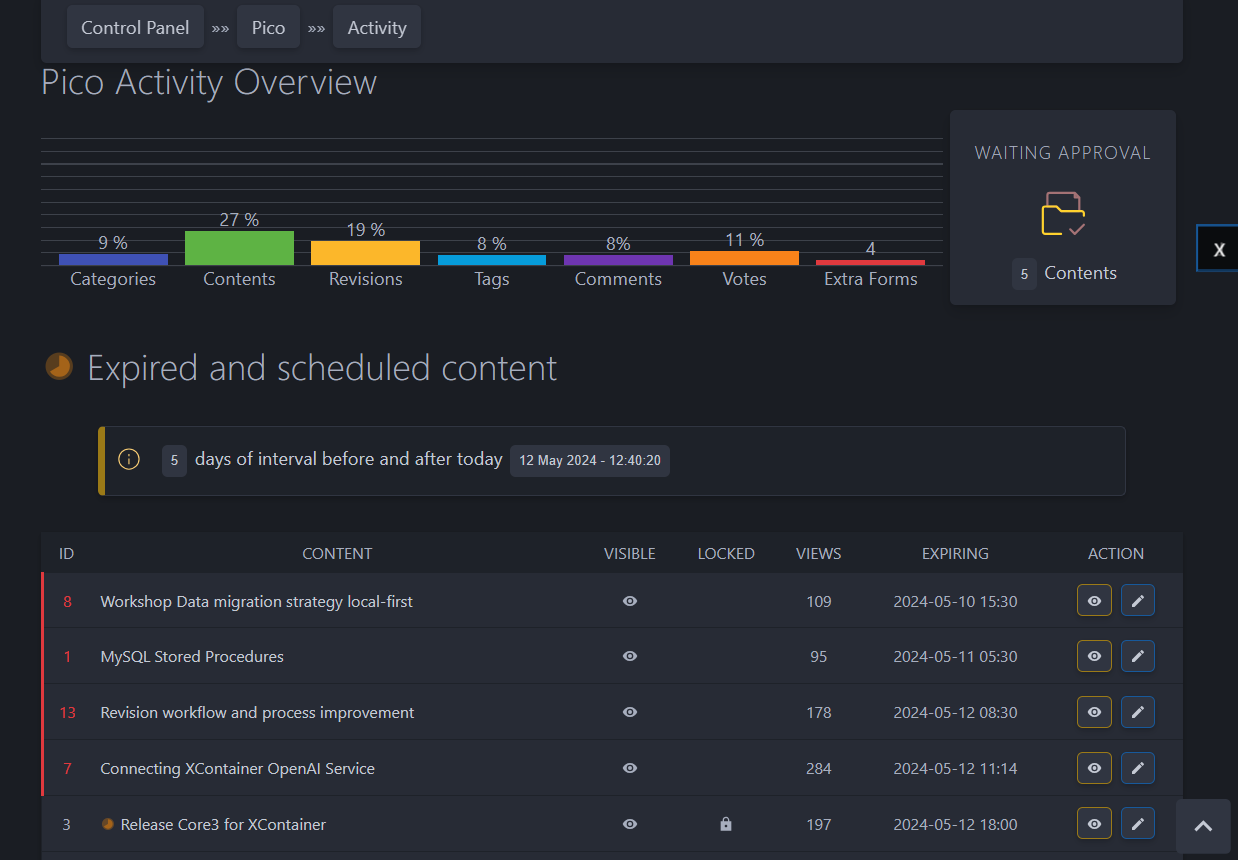Toggle visibility of MySQL Stored Procedures
1238x860 pixels.
point(630,656)
